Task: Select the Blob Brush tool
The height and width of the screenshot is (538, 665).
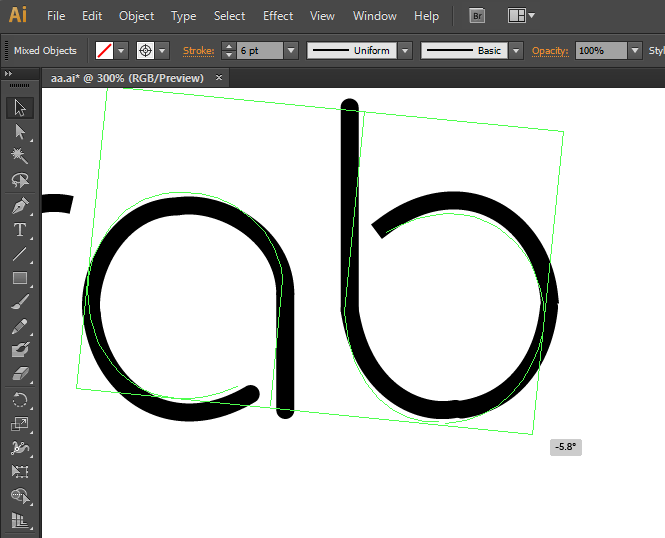Action: coord(20,350)
